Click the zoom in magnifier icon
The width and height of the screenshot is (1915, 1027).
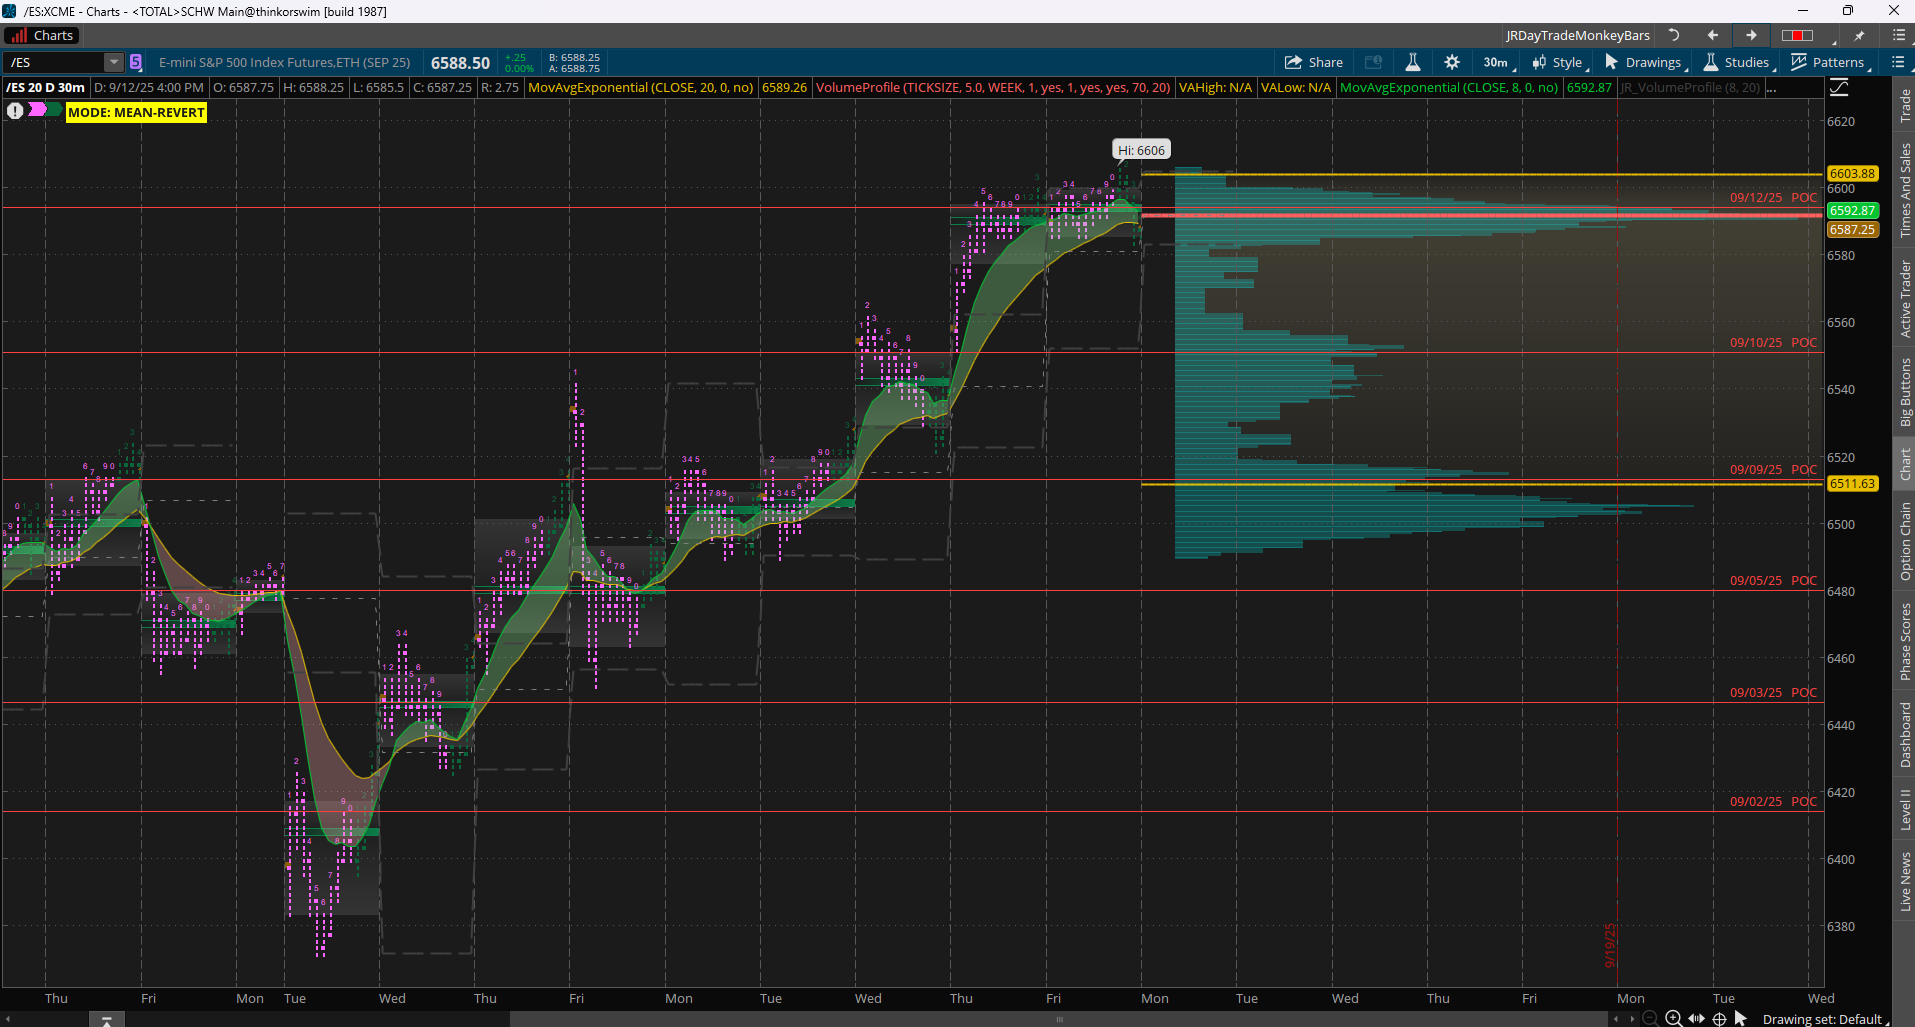point(1673,1018)
